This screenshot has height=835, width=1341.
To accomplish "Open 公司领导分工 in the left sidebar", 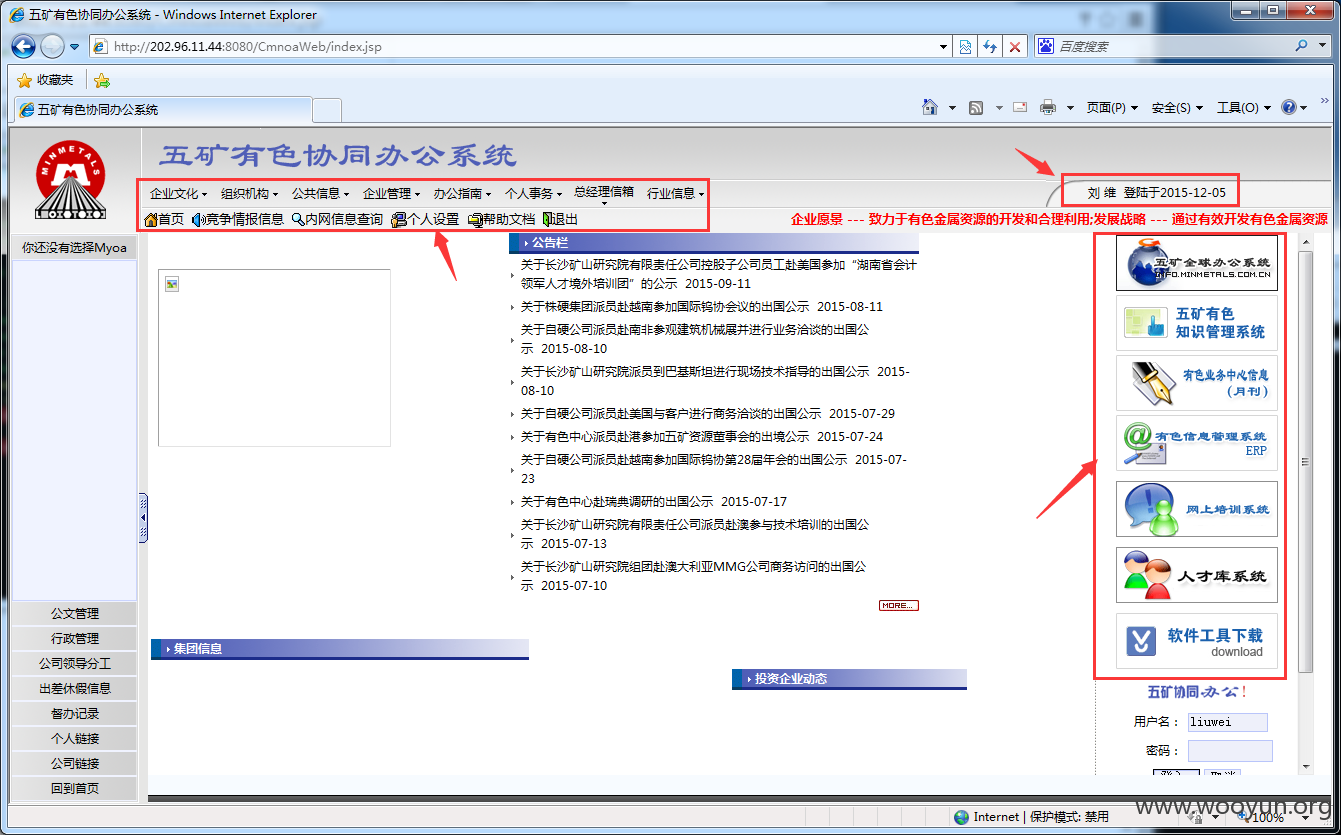I will [x=75, y=664].
